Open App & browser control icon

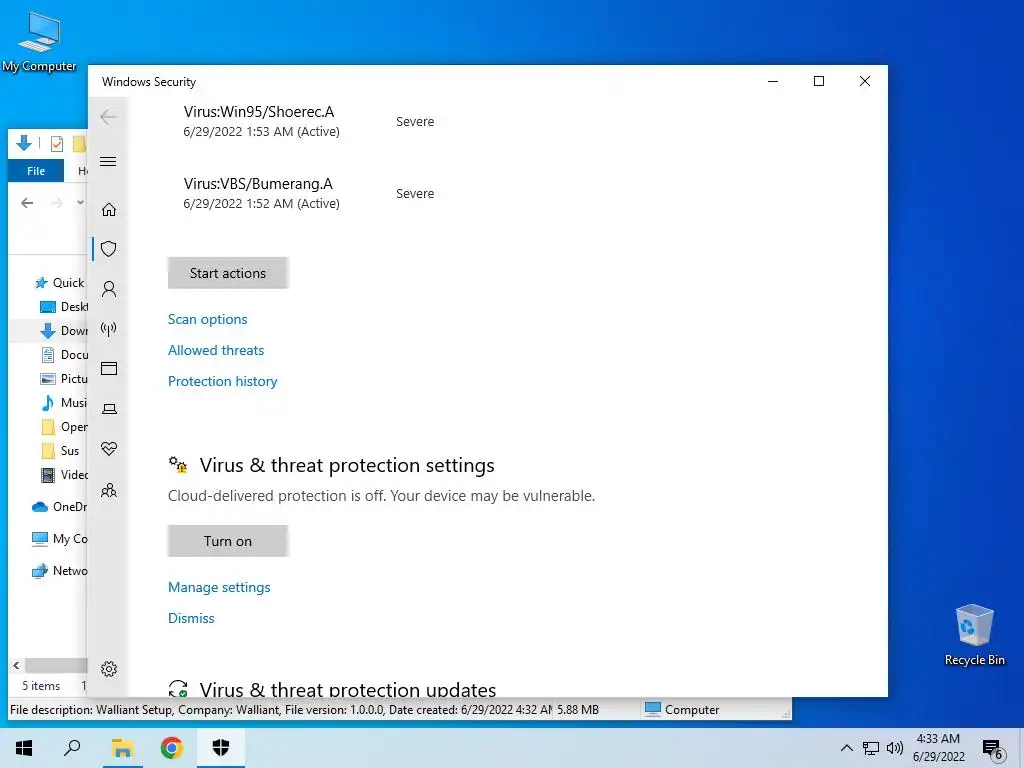108,369
